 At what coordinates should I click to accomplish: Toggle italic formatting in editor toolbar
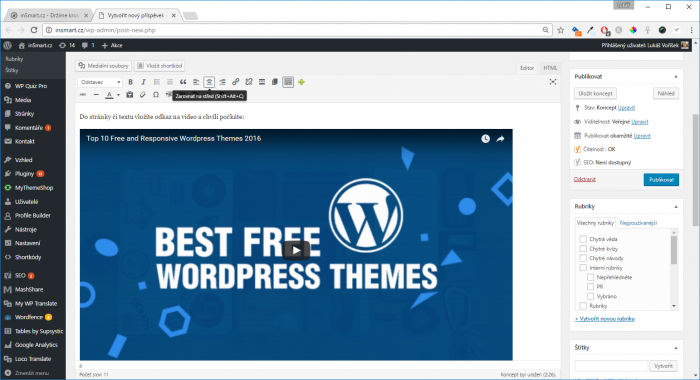[143, 82]
